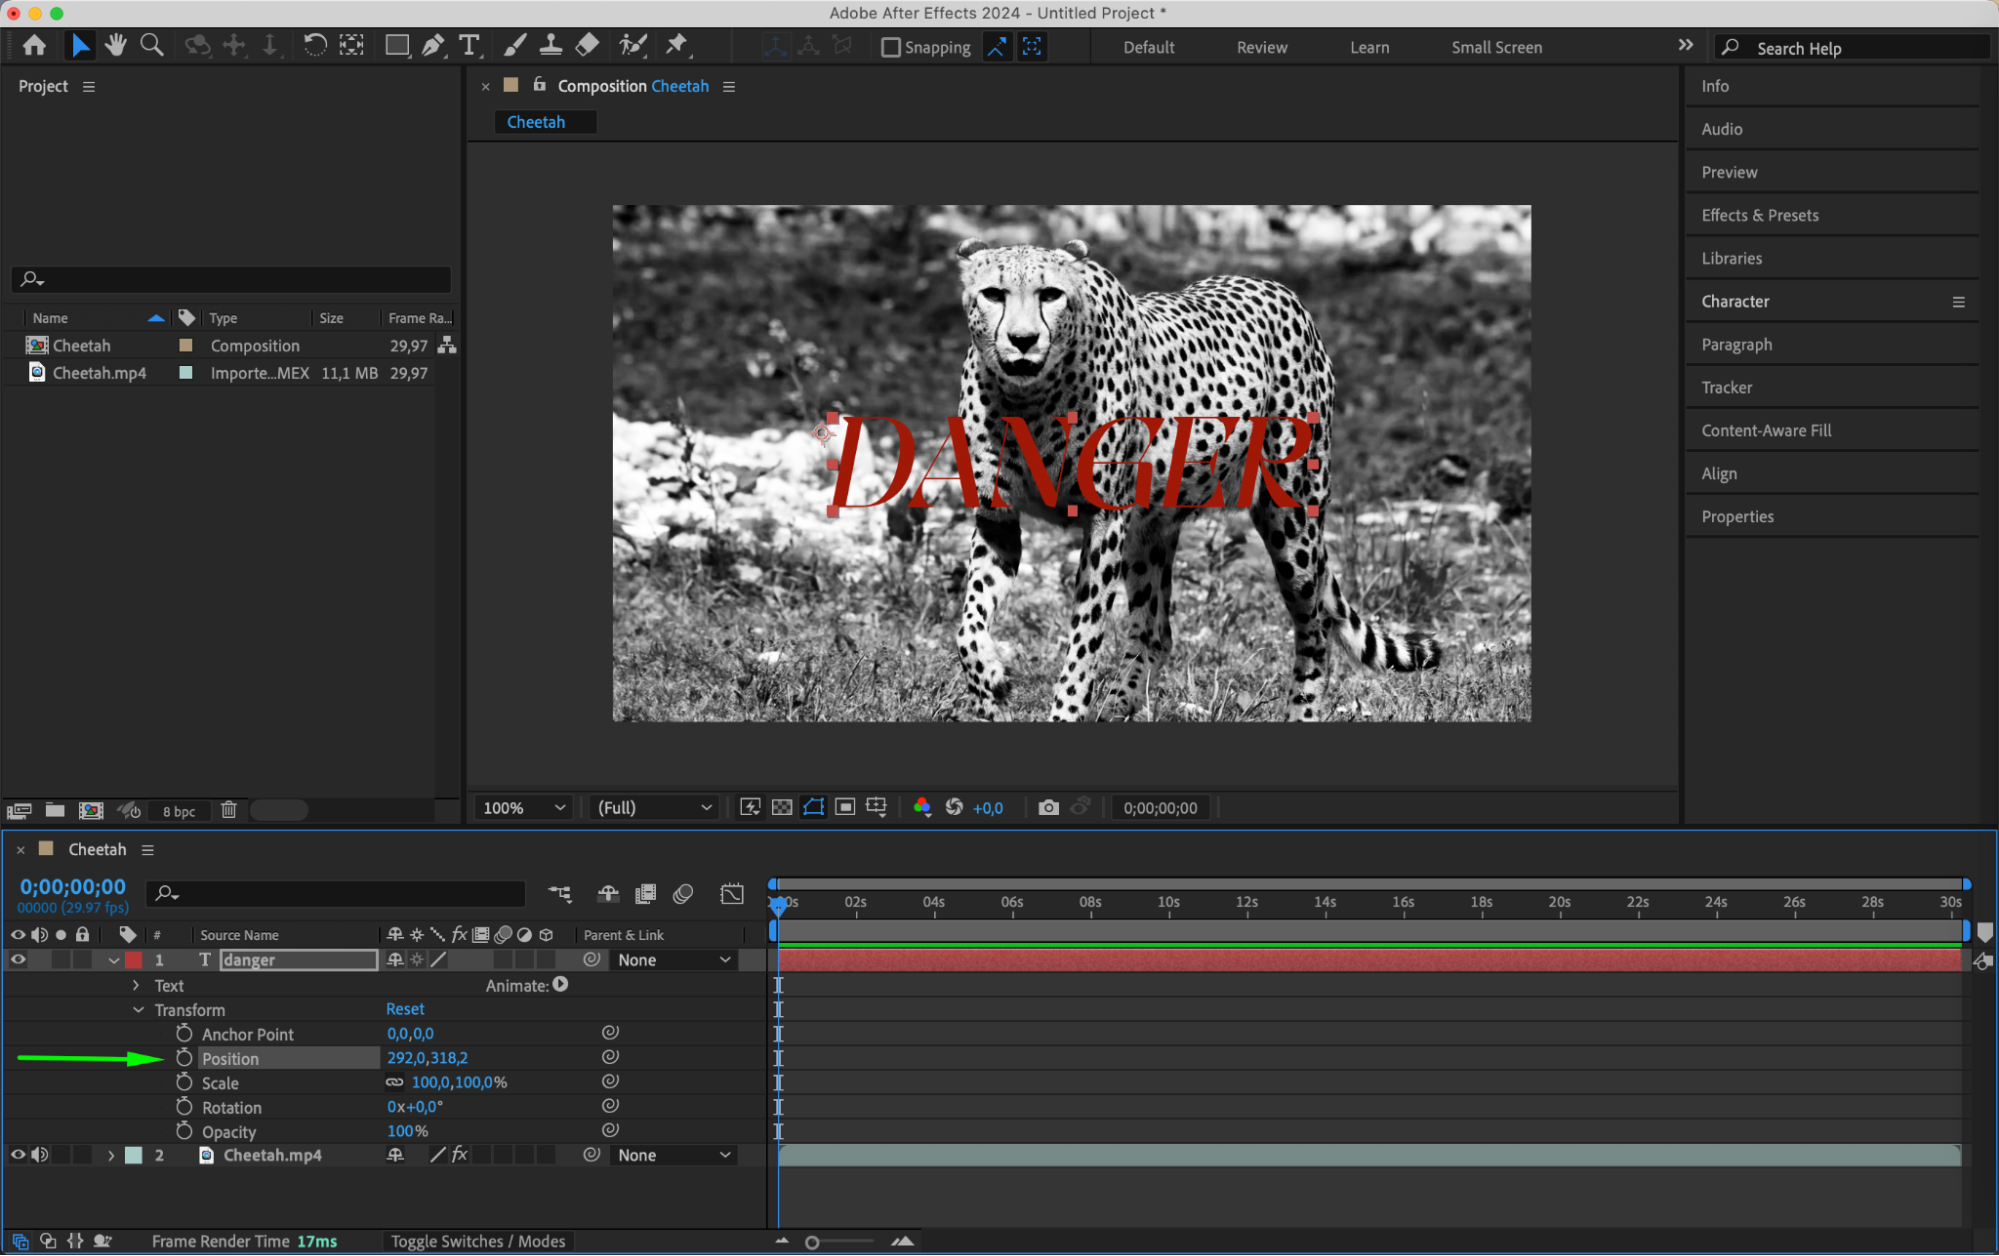Viewport: 1999px width, 1256px height.
Task: Click the Take Snapshot camera icon
Action: click(1047, 807)
